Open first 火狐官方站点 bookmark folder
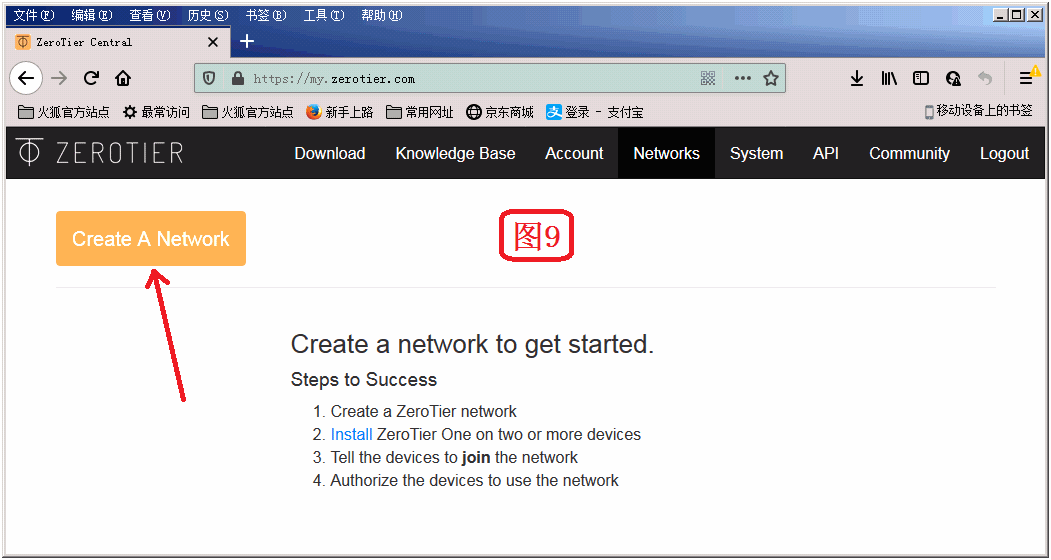 (x=64, y=112)
